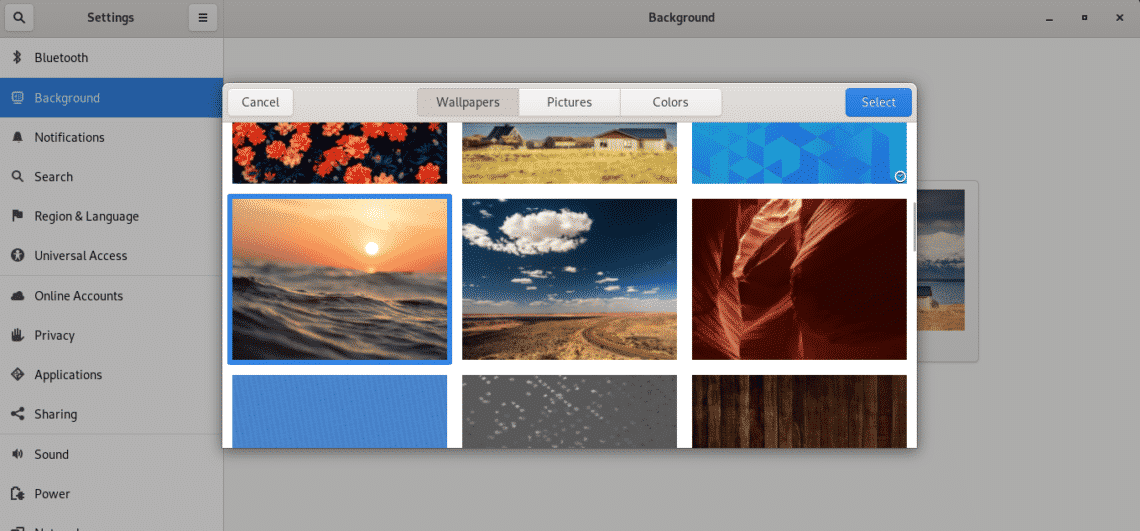Select the red flowers wallpaper
Screen dimensions: 1140x531
pyautogui.click(x=340, y=153)
